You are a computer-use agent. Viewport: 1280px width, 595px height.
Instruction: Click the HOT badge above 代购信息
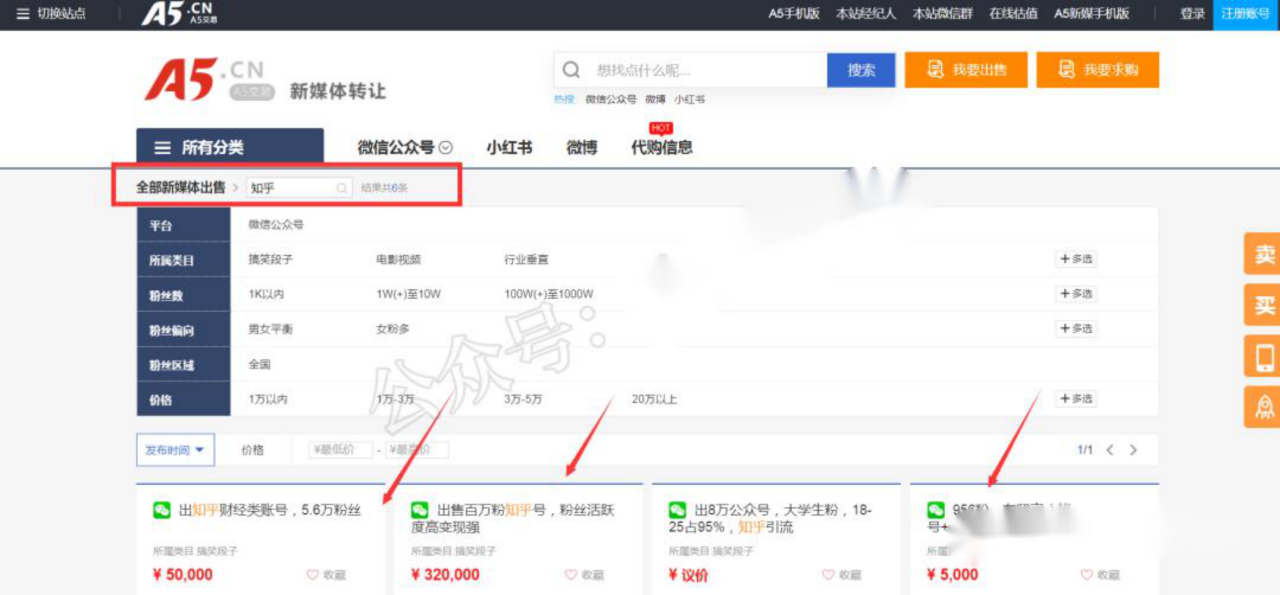[x=660, y=128]
